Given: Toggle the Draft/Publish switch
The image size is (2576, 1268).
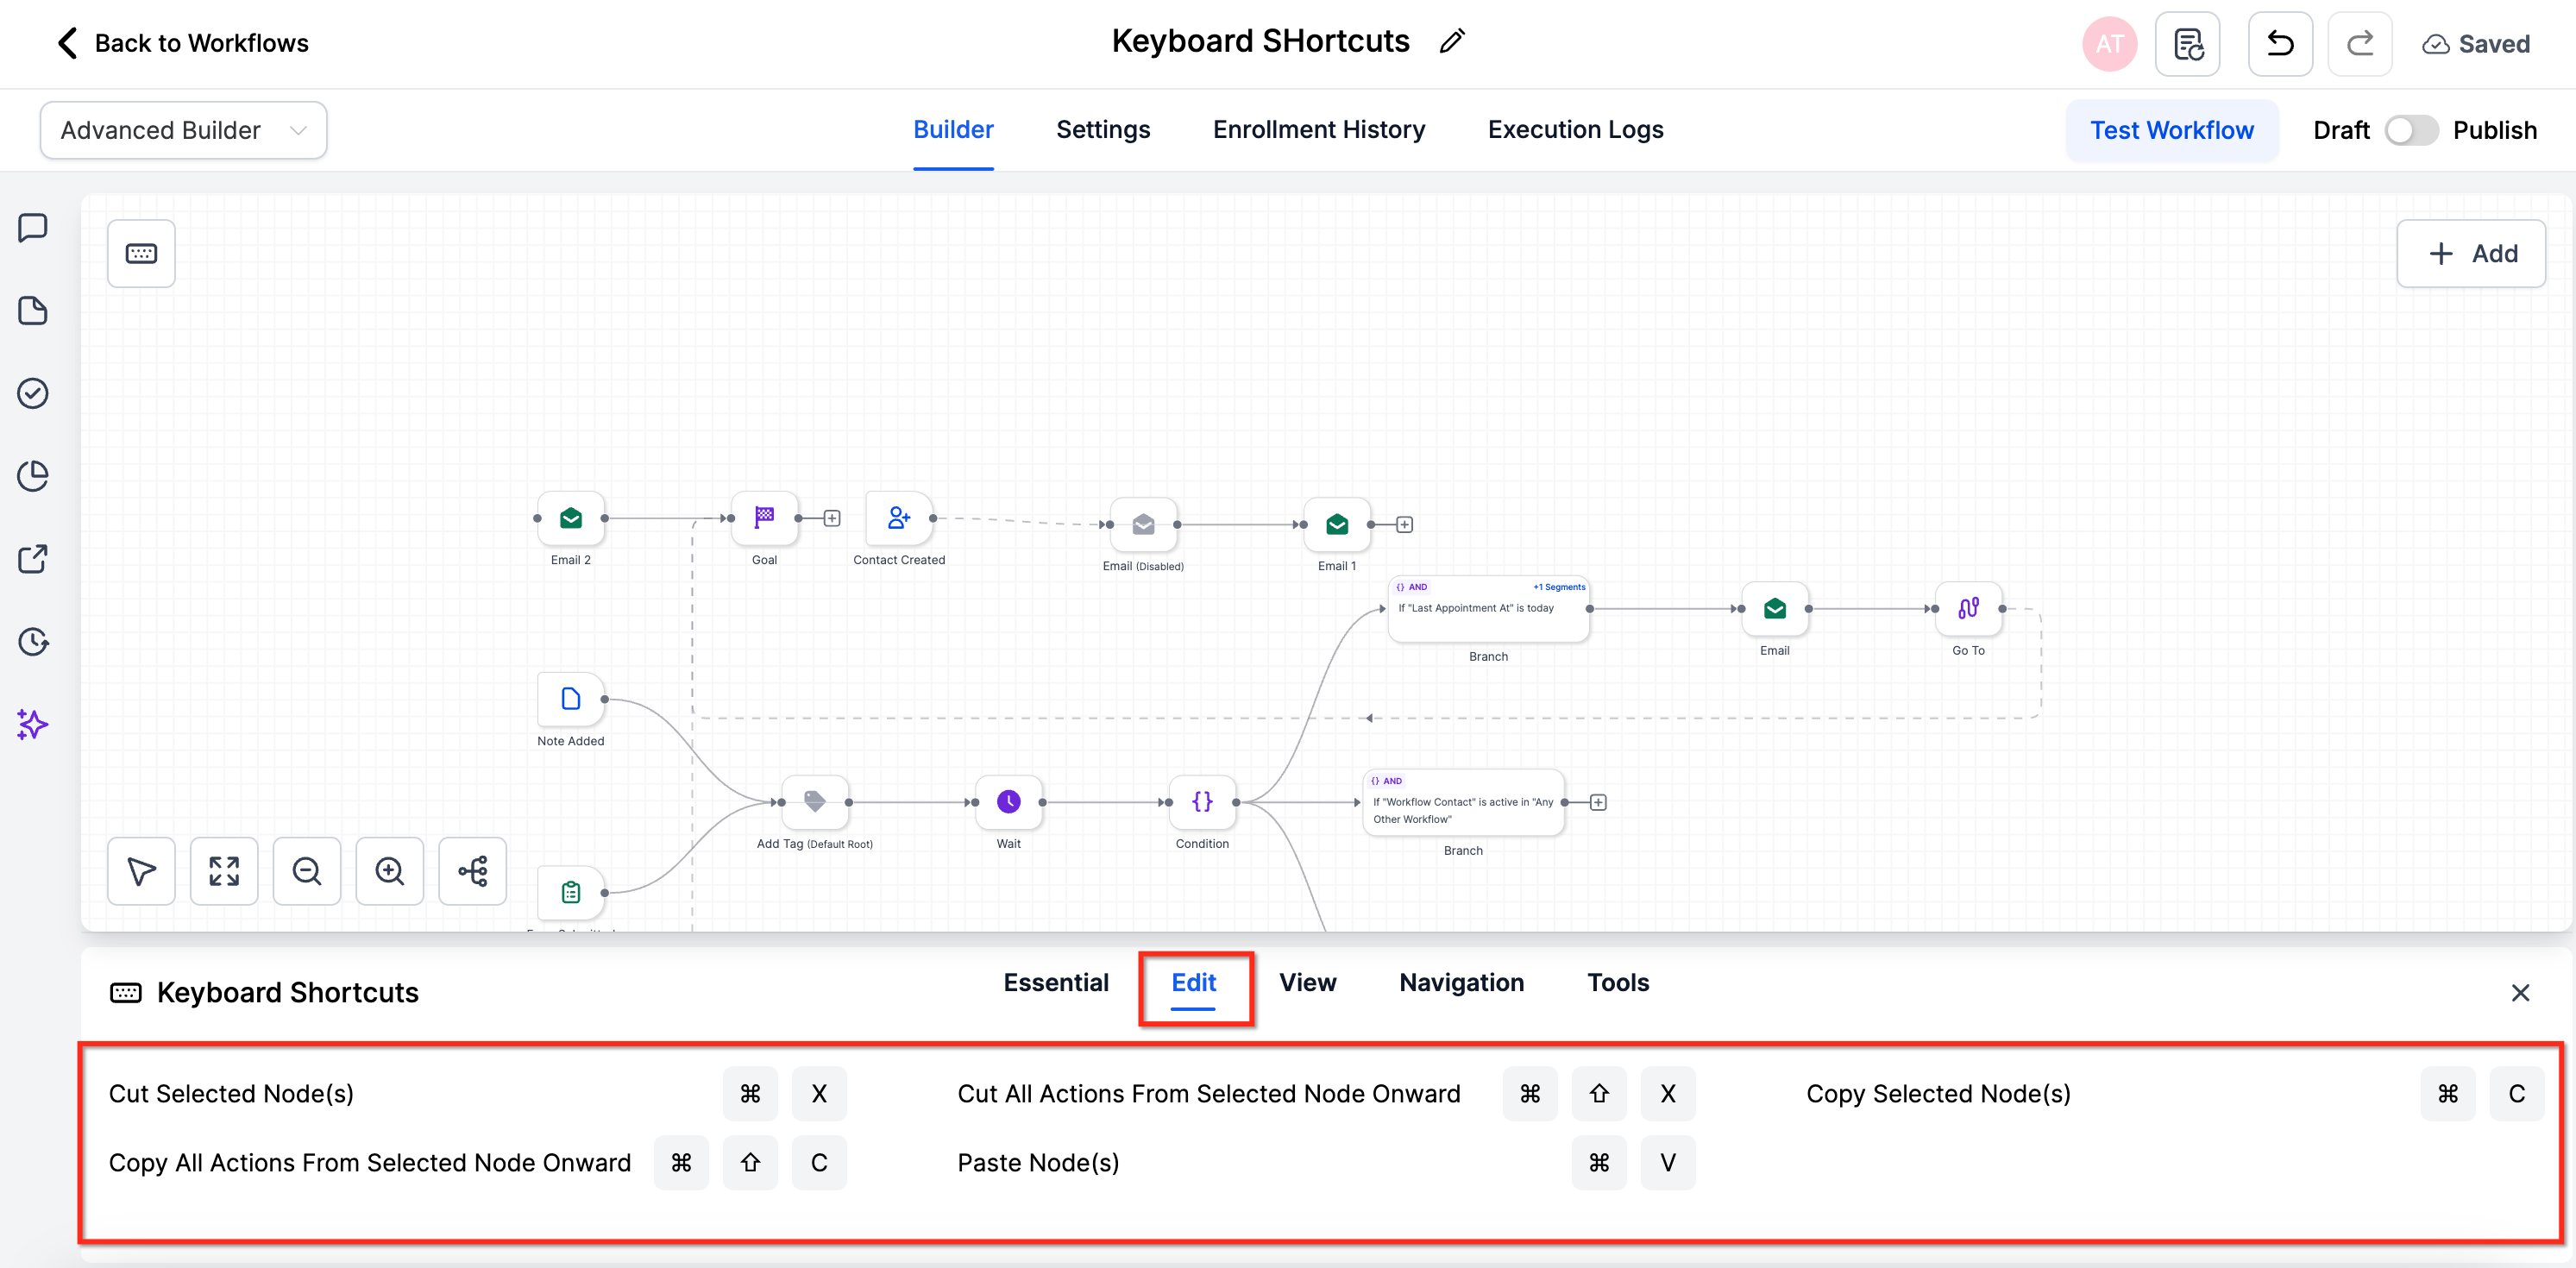Looking at the screenshot, I should click(x=2411, y=130).
